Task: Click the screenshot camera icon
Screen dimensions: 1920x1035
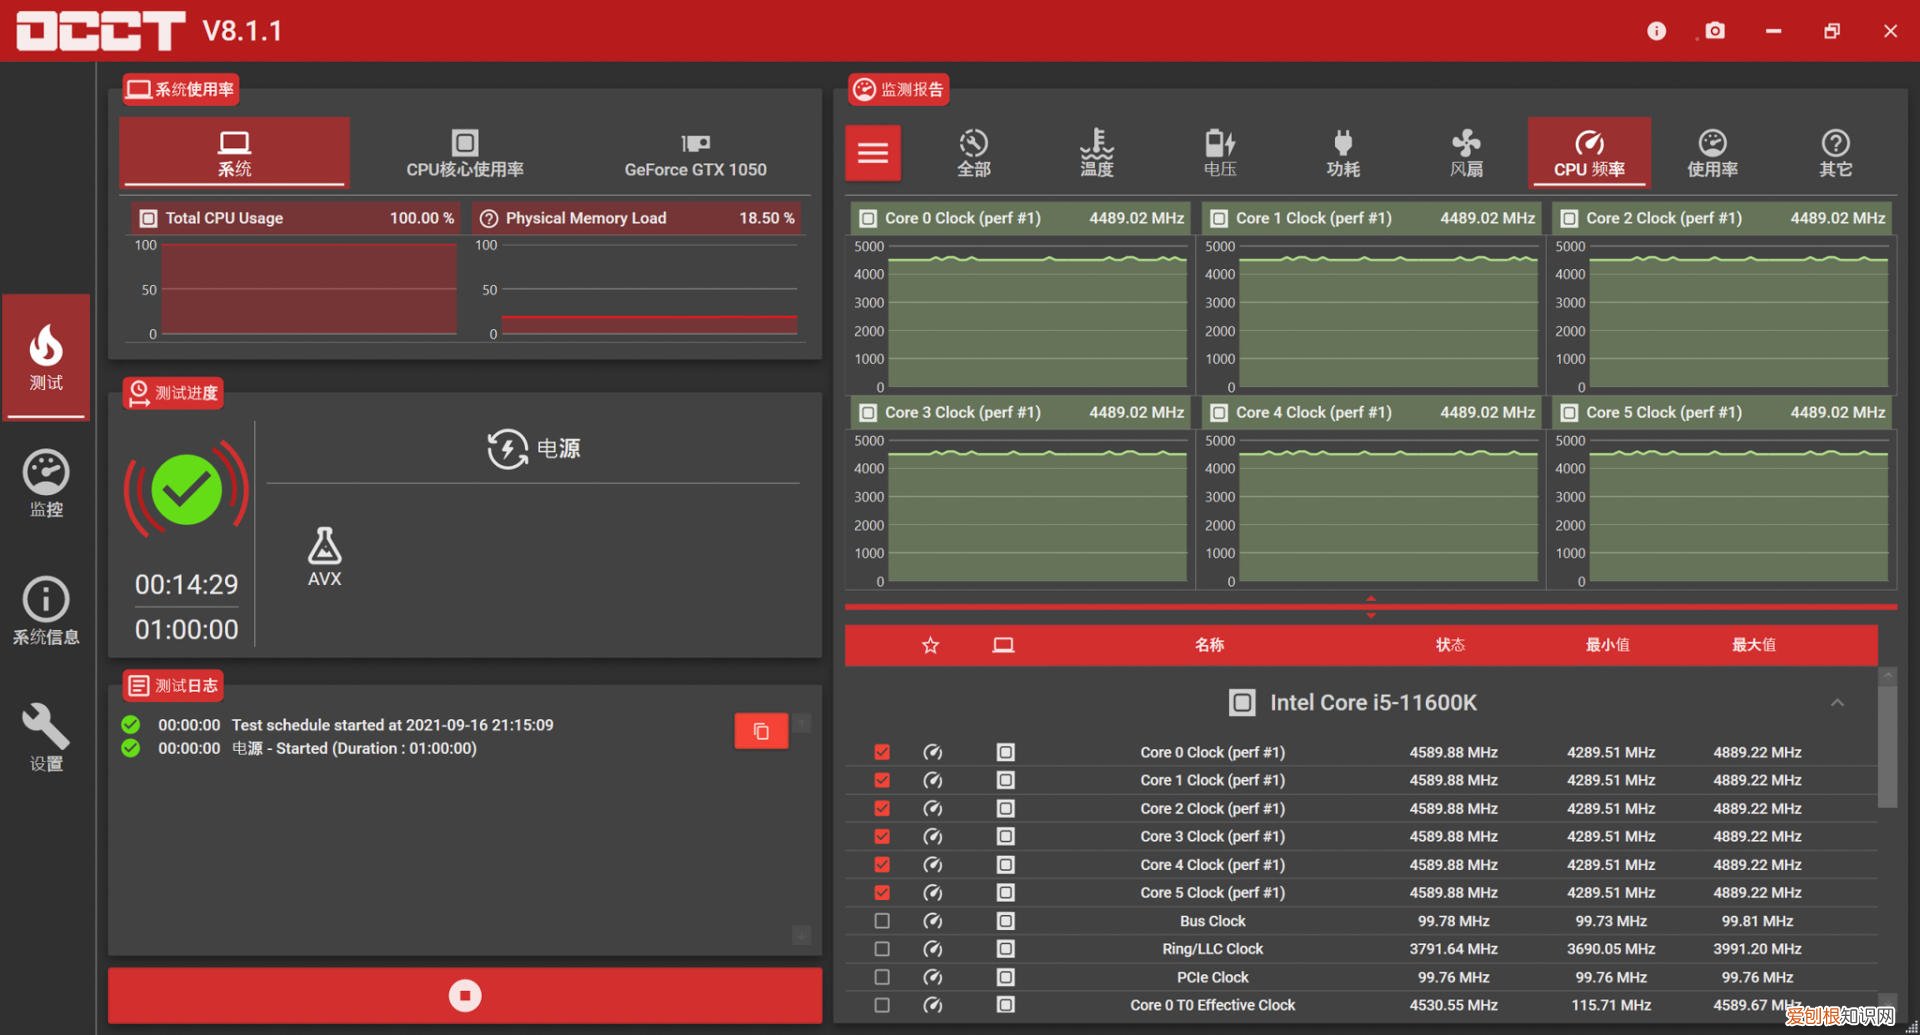Action: 1715,31
